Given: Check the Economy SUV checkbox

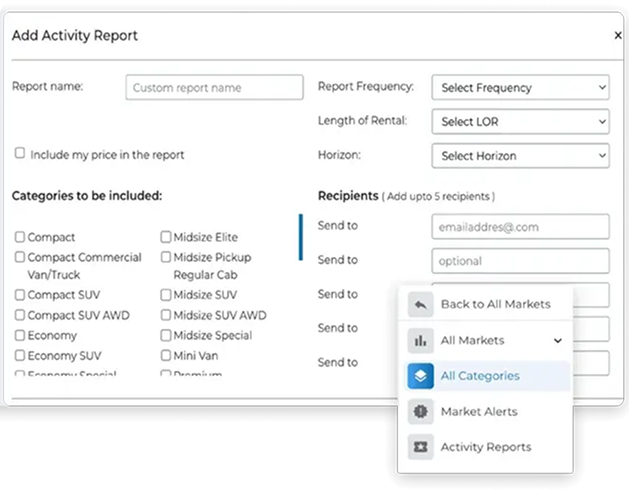Looking at the screenshot, I should (20, 355).
